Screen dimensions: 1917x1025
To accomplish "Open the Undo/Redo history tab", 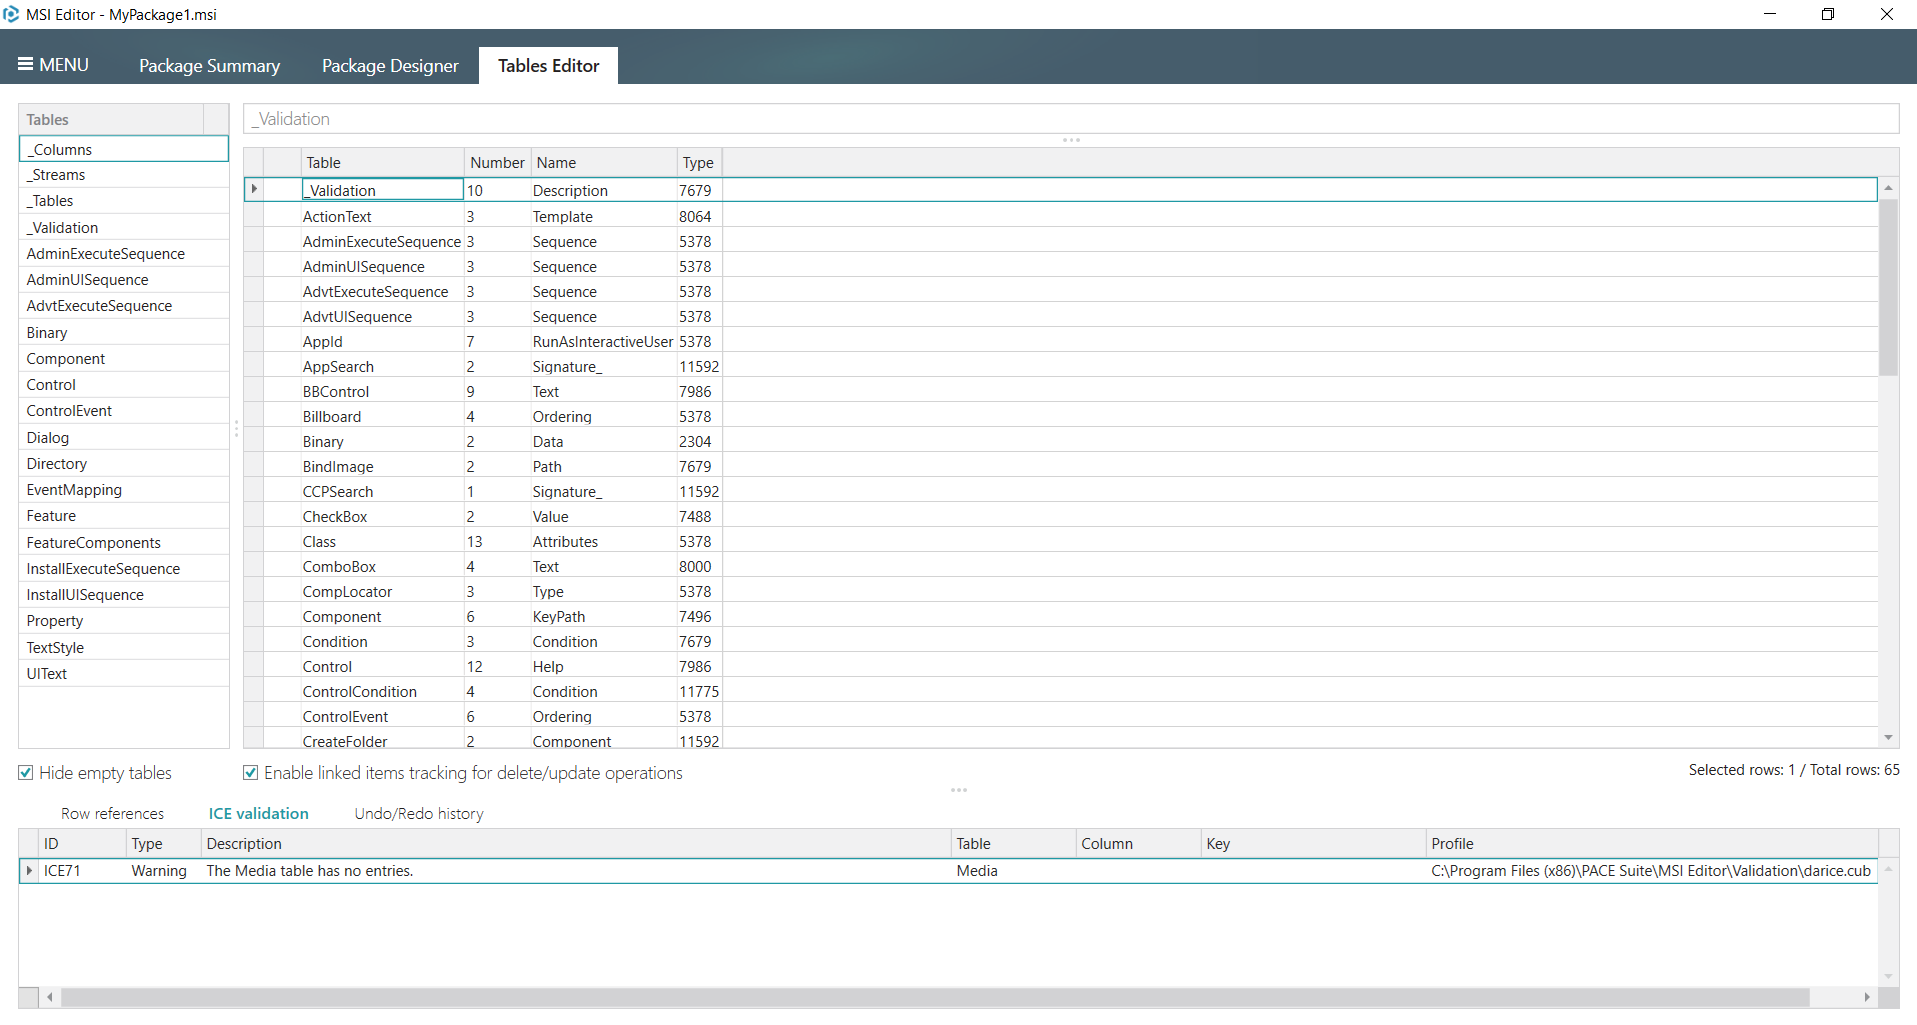I will click(419, 814).
